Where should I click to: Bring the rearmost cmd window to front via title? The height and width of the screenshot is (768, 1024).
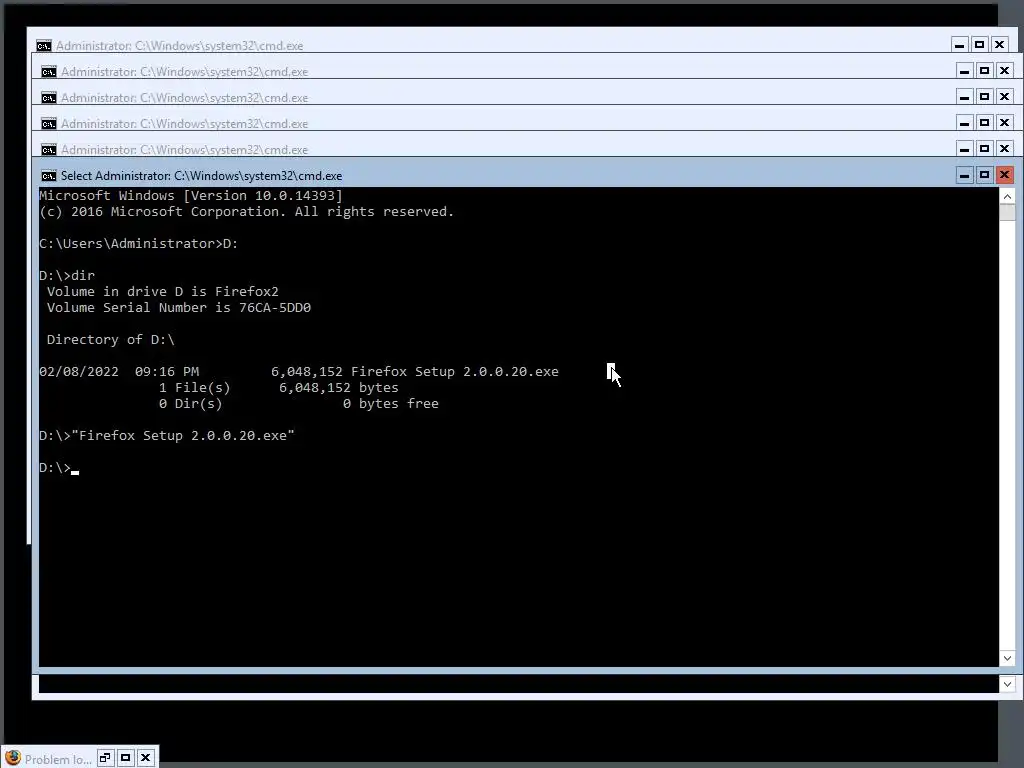click(x=179, y=46)
